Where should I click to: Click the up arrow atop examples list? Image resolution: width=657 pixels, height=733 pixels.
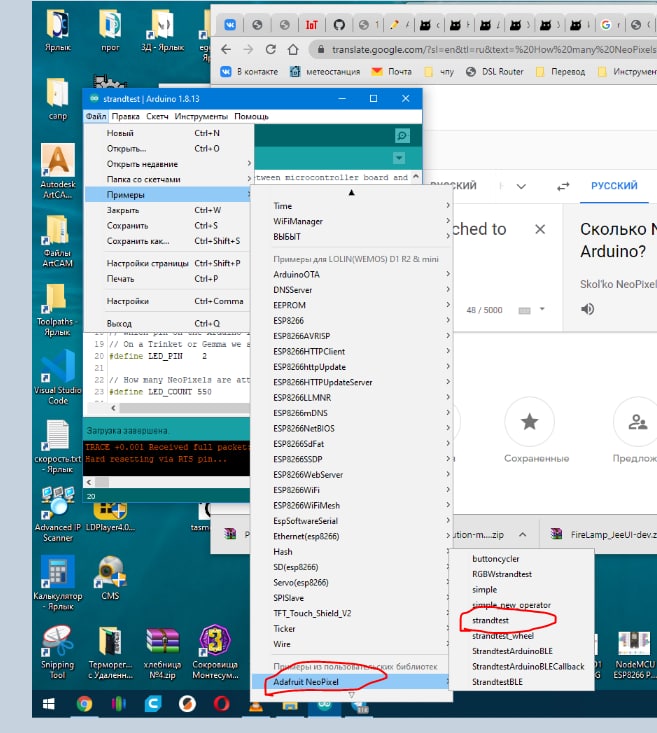click(x=352, y=192)
